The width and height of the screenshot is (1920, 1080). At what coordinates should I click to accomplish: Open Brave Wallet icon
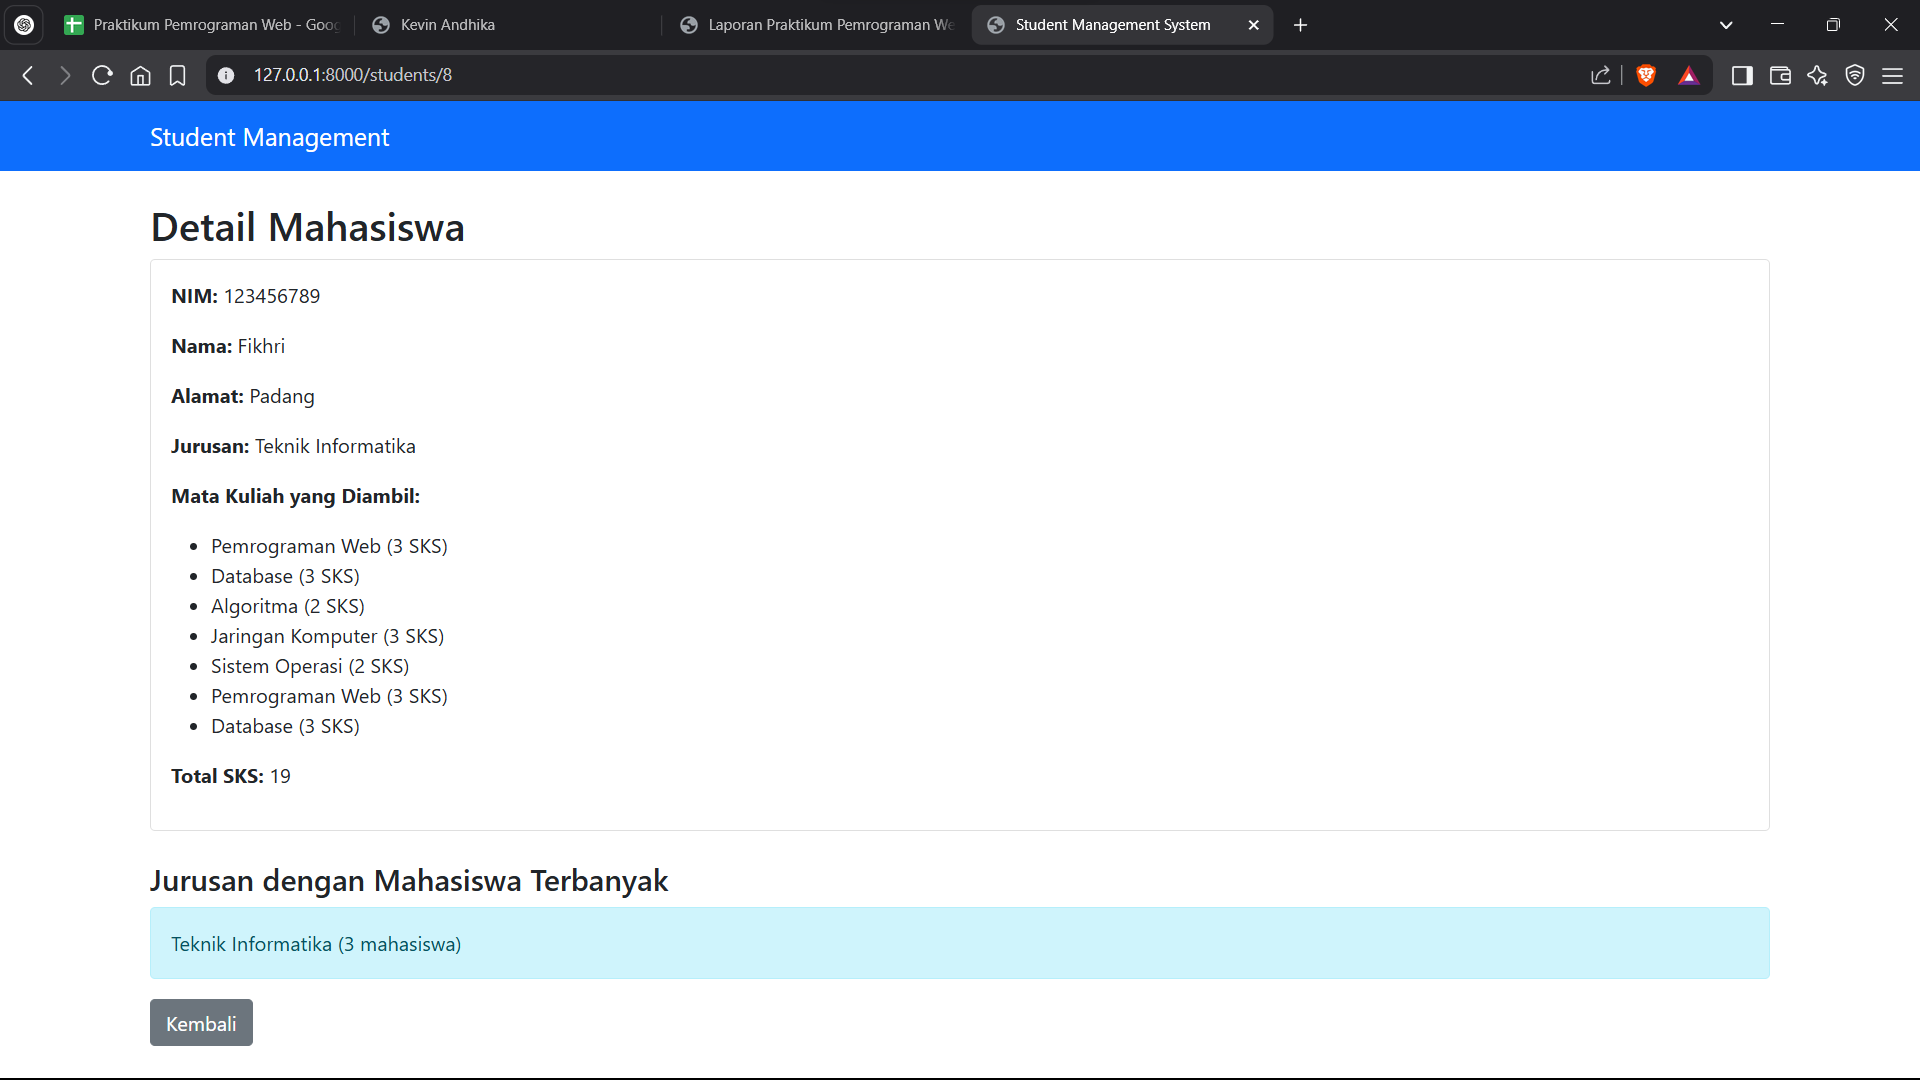coord(1780,75)
